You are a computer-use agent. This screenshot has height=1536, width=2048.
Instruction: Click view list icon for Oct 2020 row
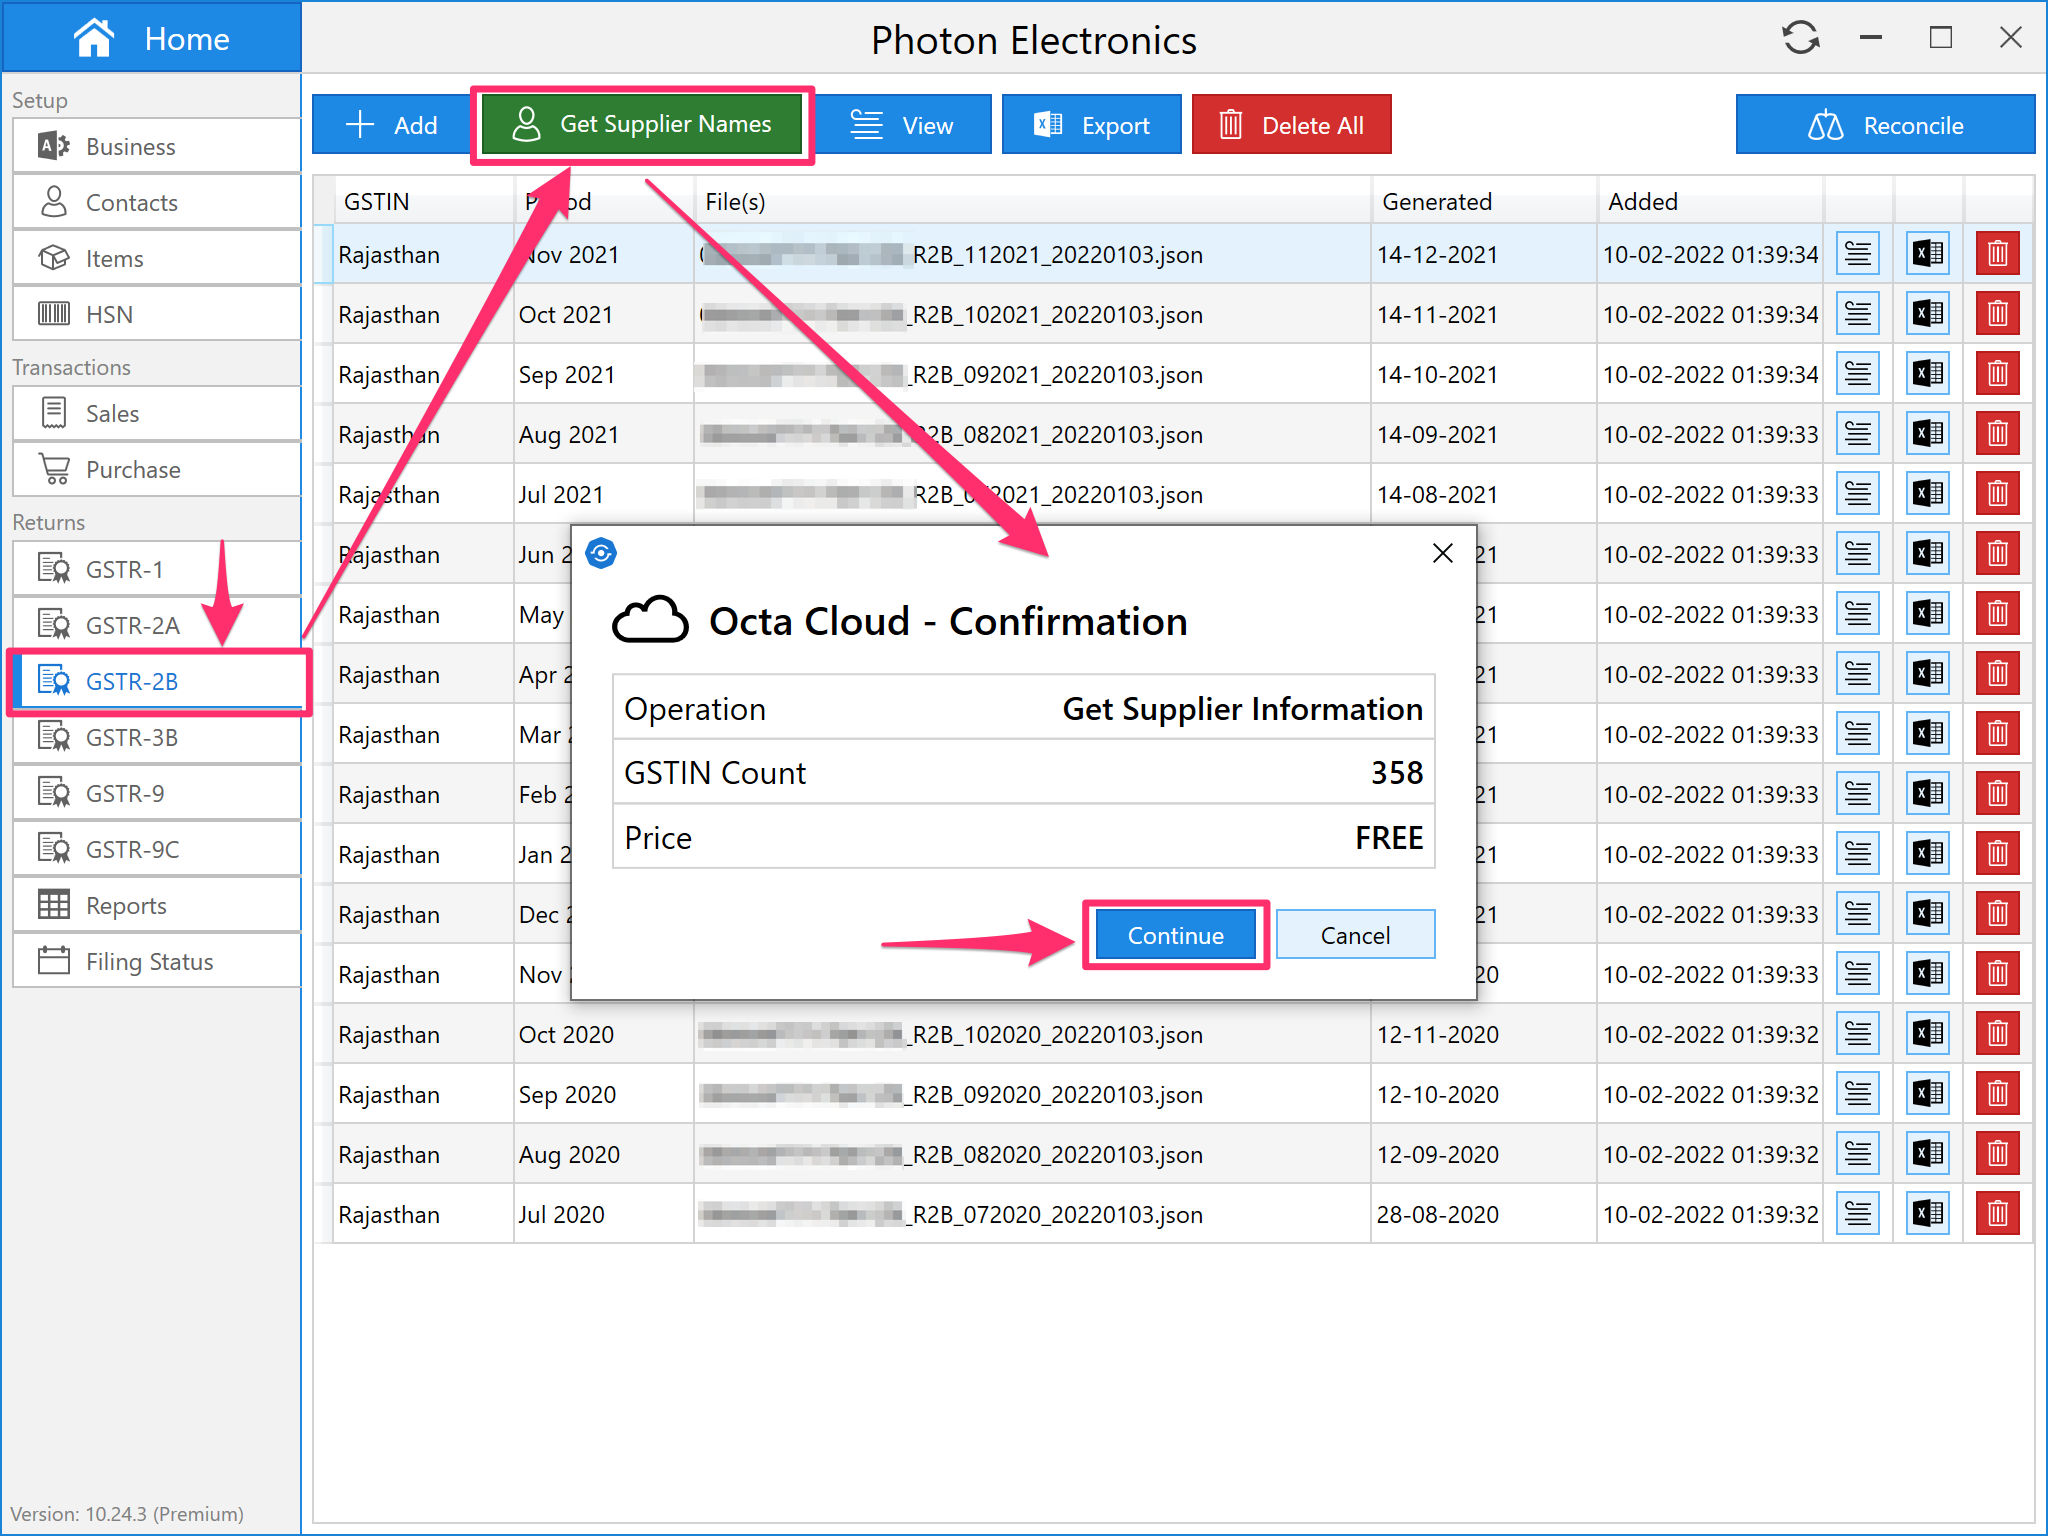point(1857,1034)
